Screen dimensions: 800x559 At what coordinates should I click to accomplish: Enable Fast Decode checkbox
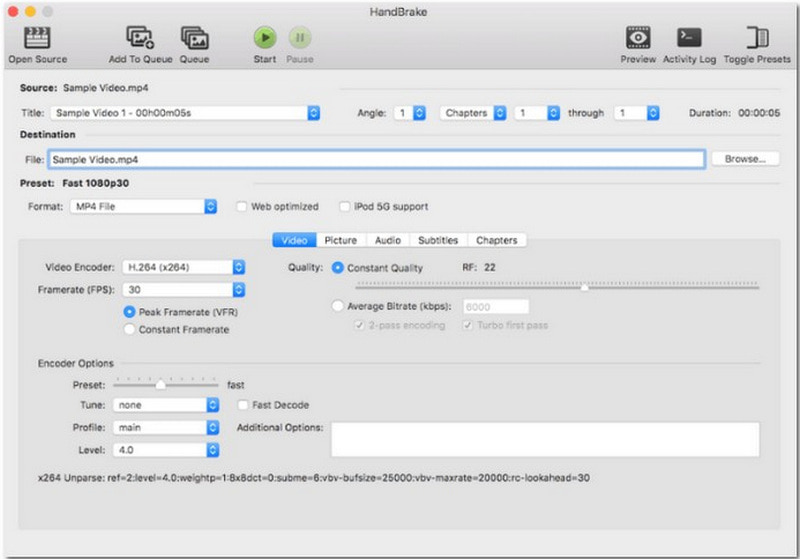tap(243, 405)
